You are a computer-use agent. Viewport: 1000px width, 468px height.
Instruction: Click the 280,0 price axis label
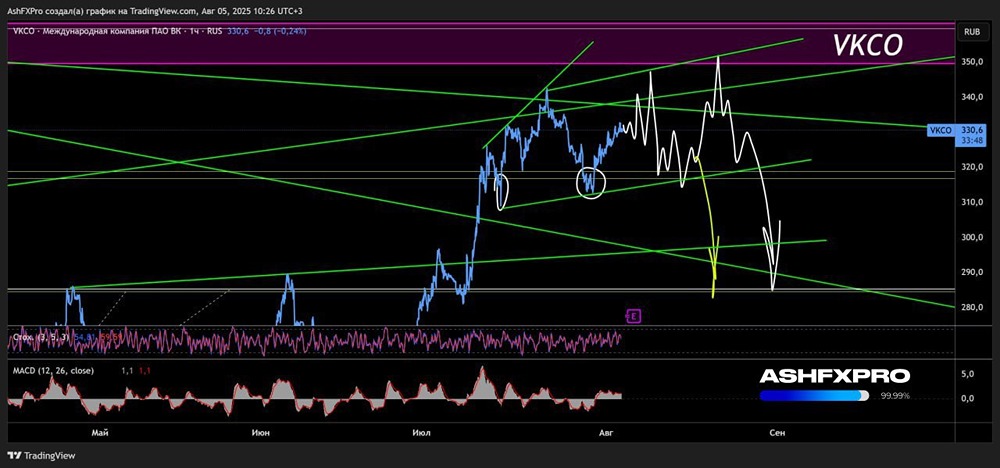click(x=972, y=307)
